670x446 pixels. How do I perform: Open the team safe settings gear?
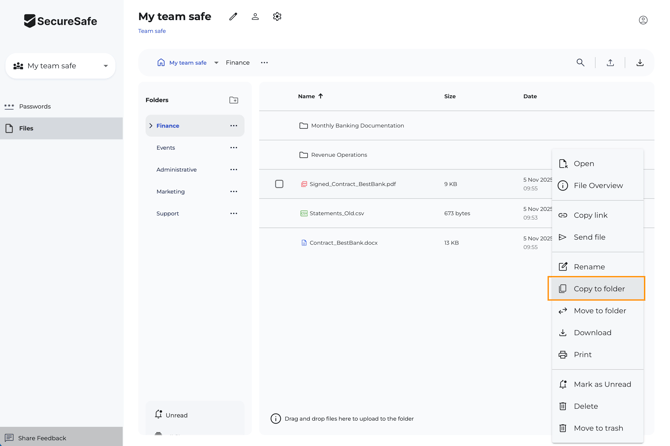(x=277, y=17)
